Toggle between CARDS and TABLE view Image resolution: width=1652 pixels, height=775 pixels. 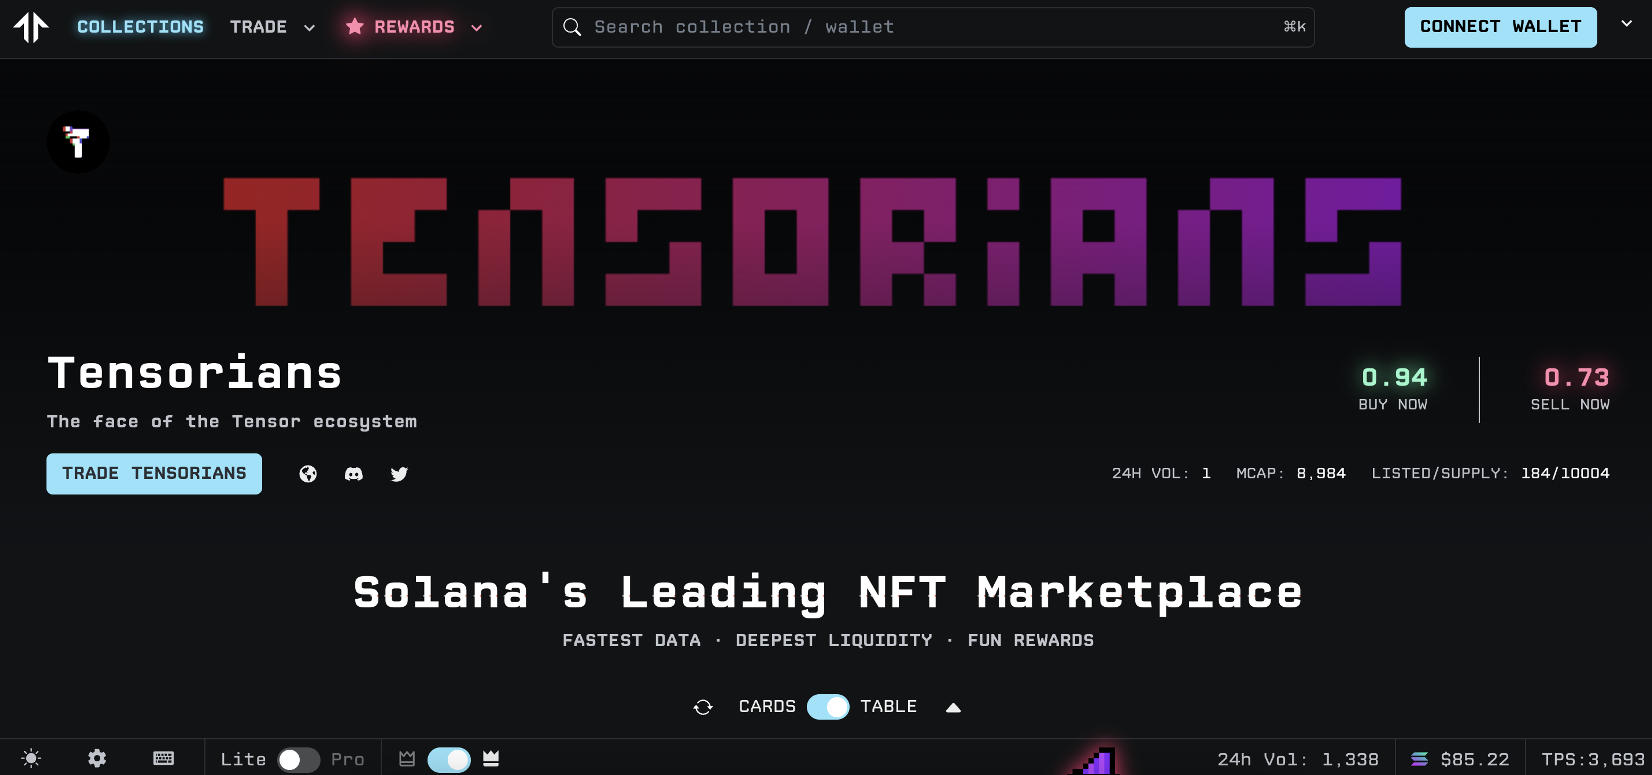point(828,707)
